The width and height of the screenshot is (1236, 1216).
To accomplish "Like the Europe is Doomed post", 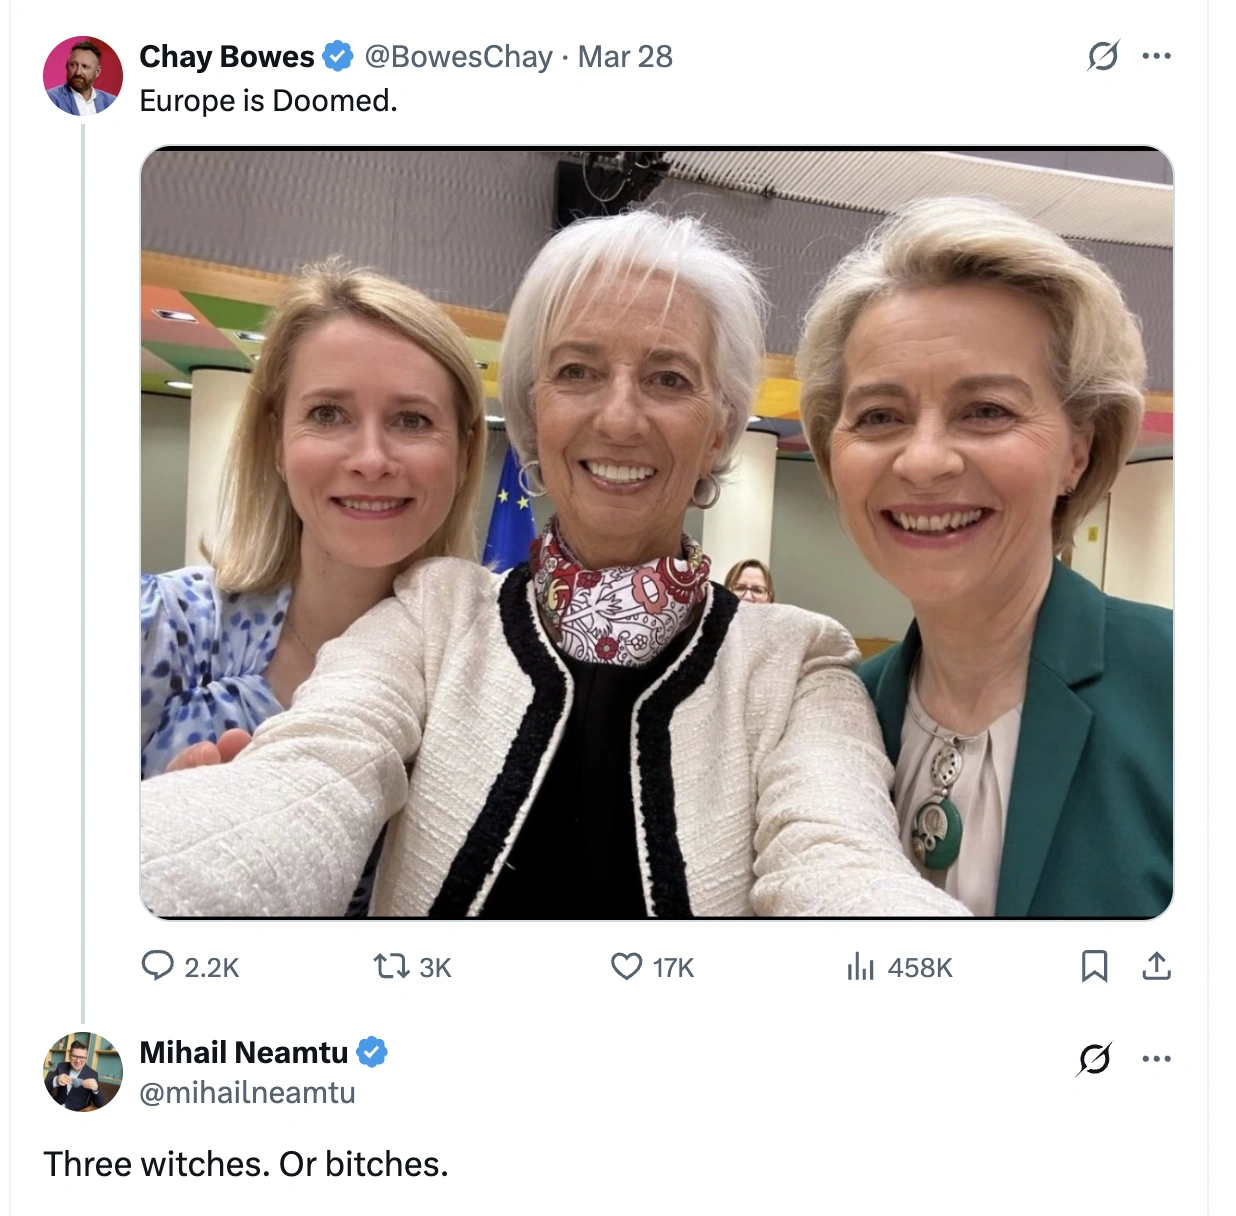I will [627, 966].
